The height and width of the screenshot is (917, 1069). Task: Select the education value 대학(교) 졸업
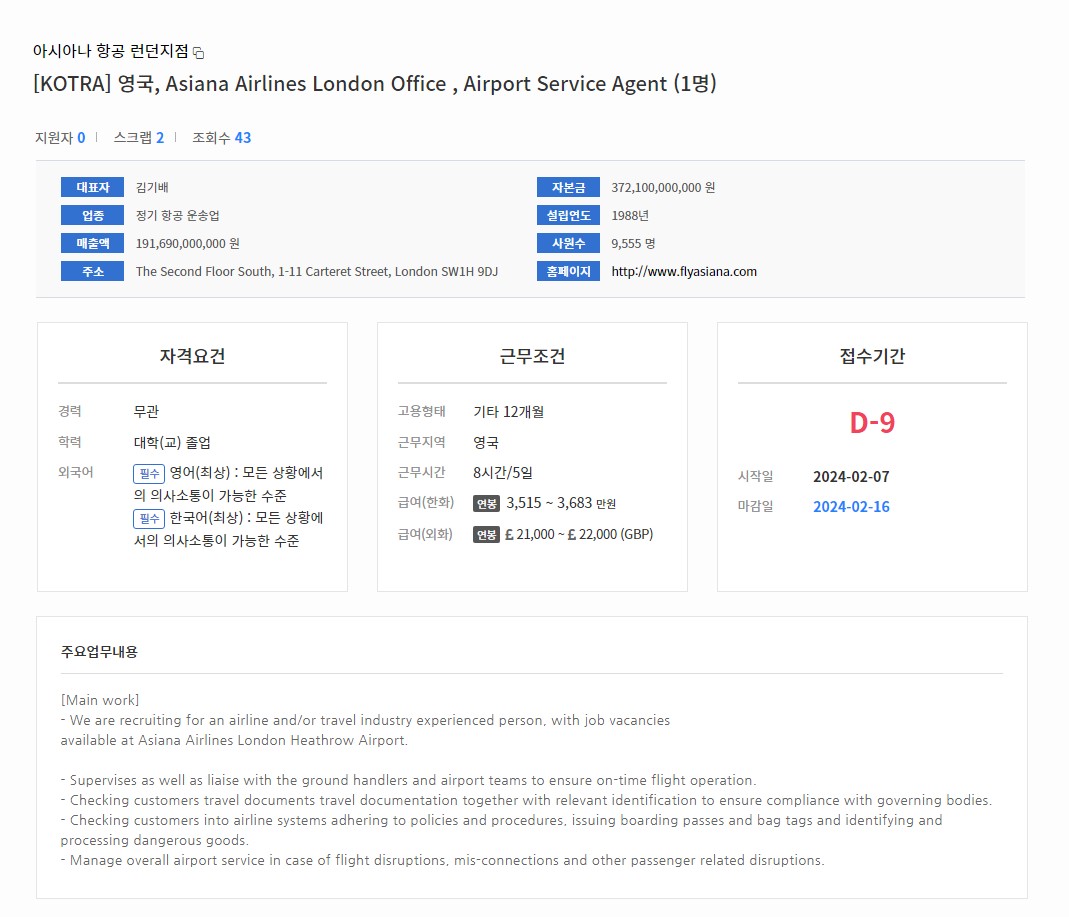172,442
